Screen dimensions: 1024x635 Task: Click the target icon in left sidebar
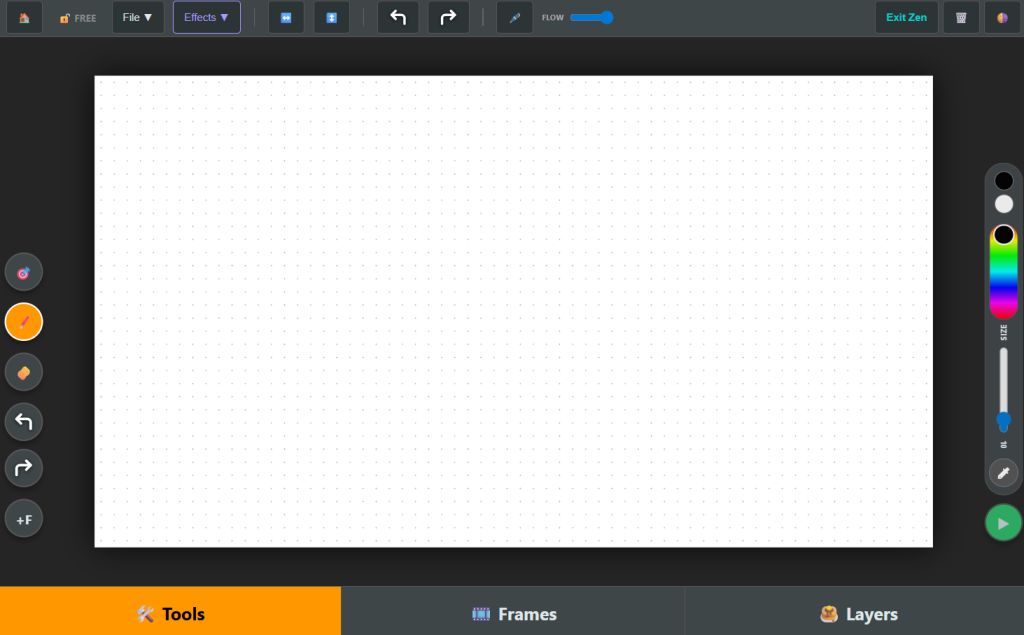pyautogui.click(x=24, y=272)
